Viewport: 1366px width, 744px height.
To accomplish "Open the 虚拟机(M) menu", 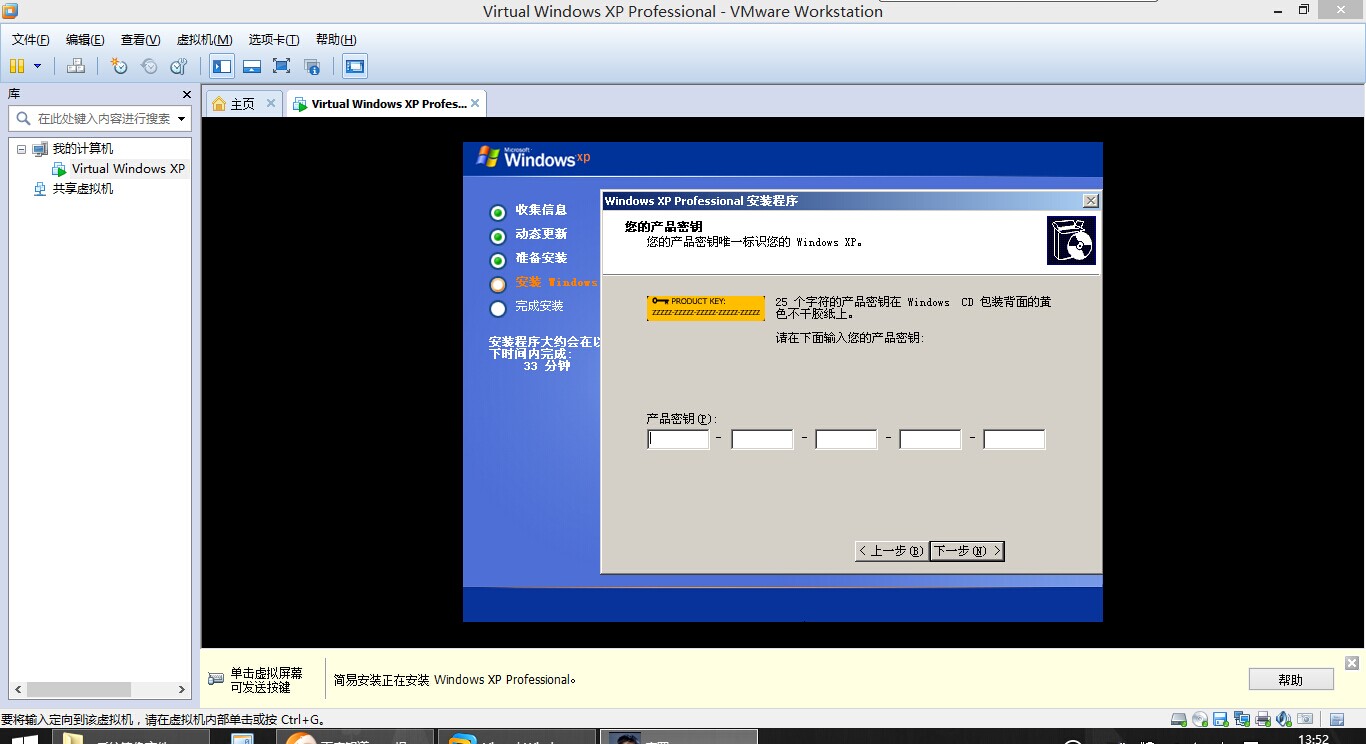I will coord(204,40).
